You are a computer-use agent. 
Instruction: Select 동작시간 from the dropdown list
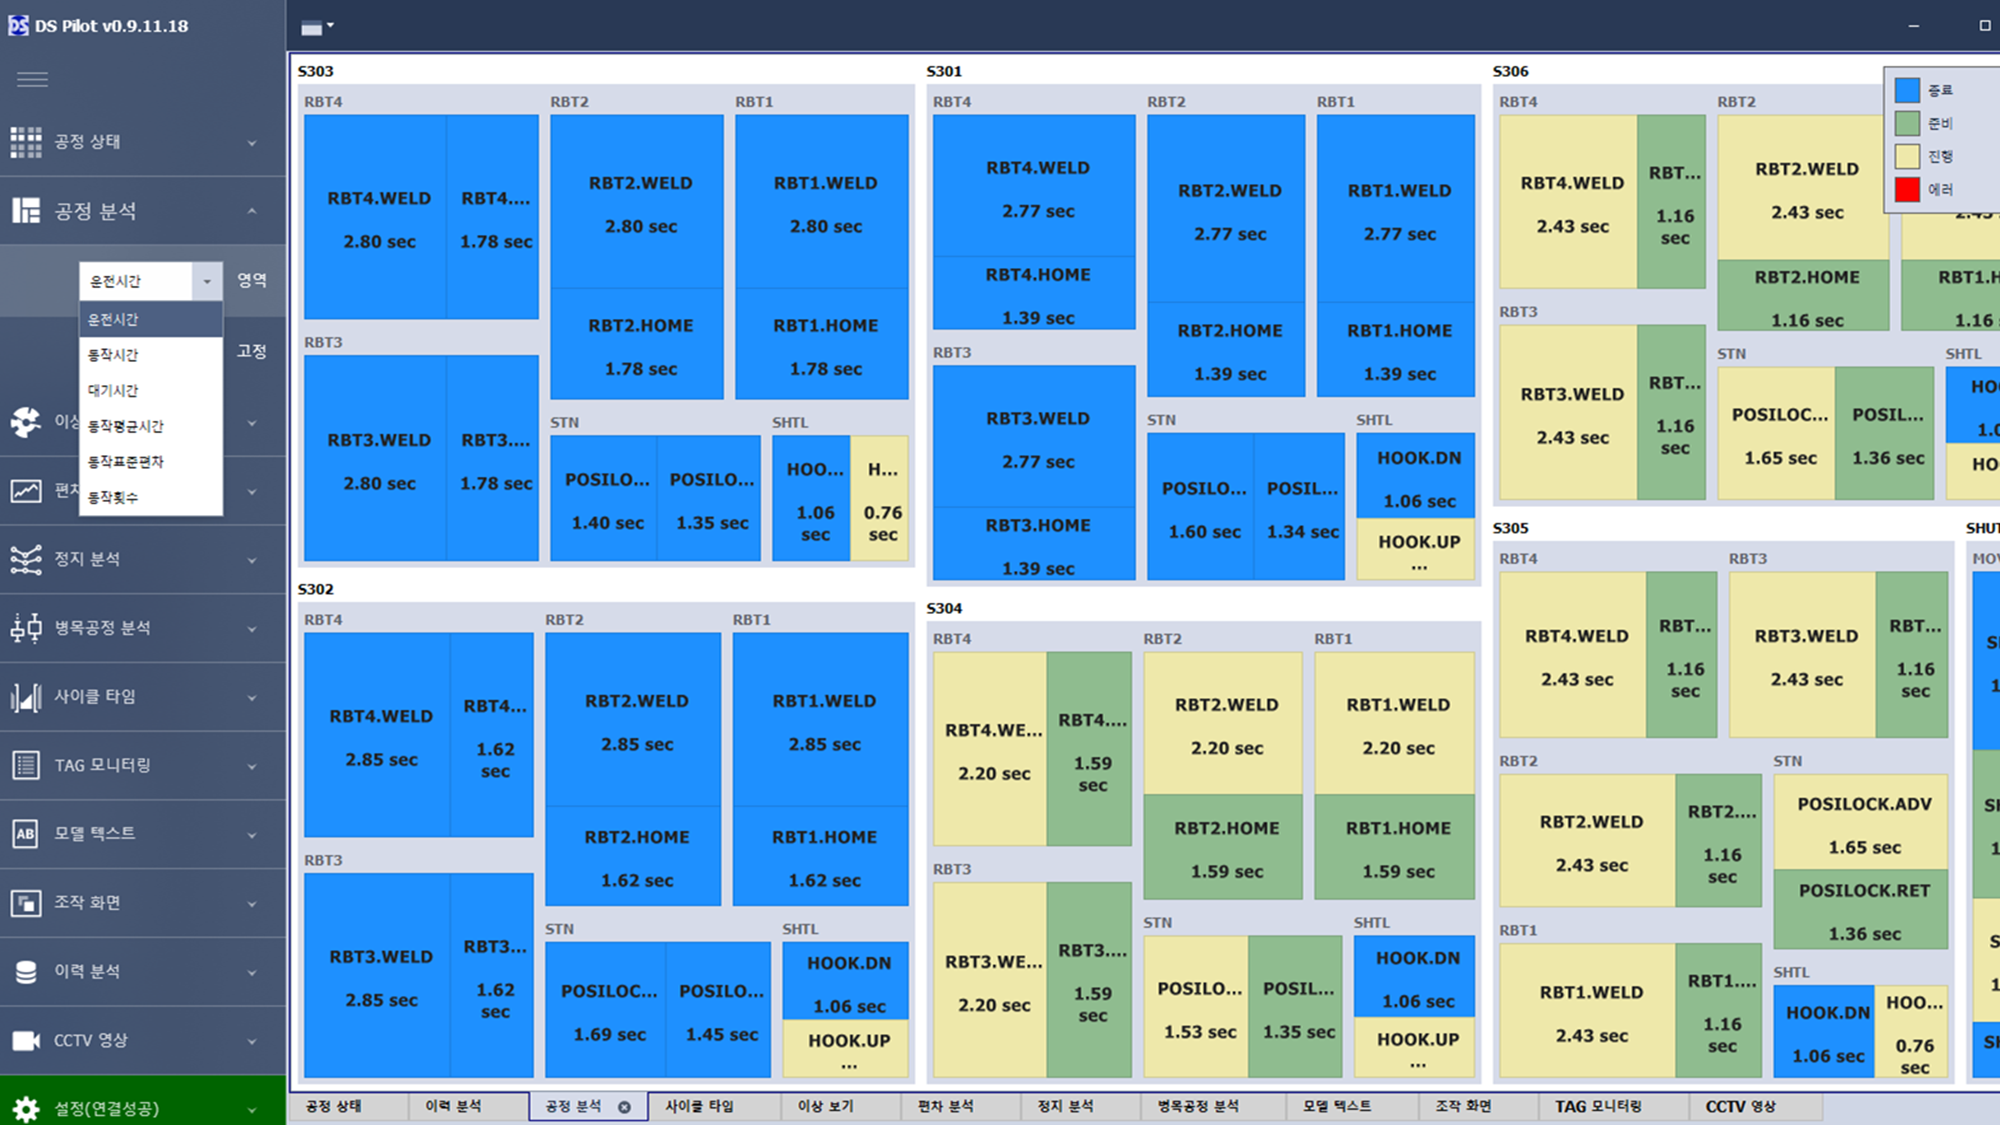pos(113,355)
